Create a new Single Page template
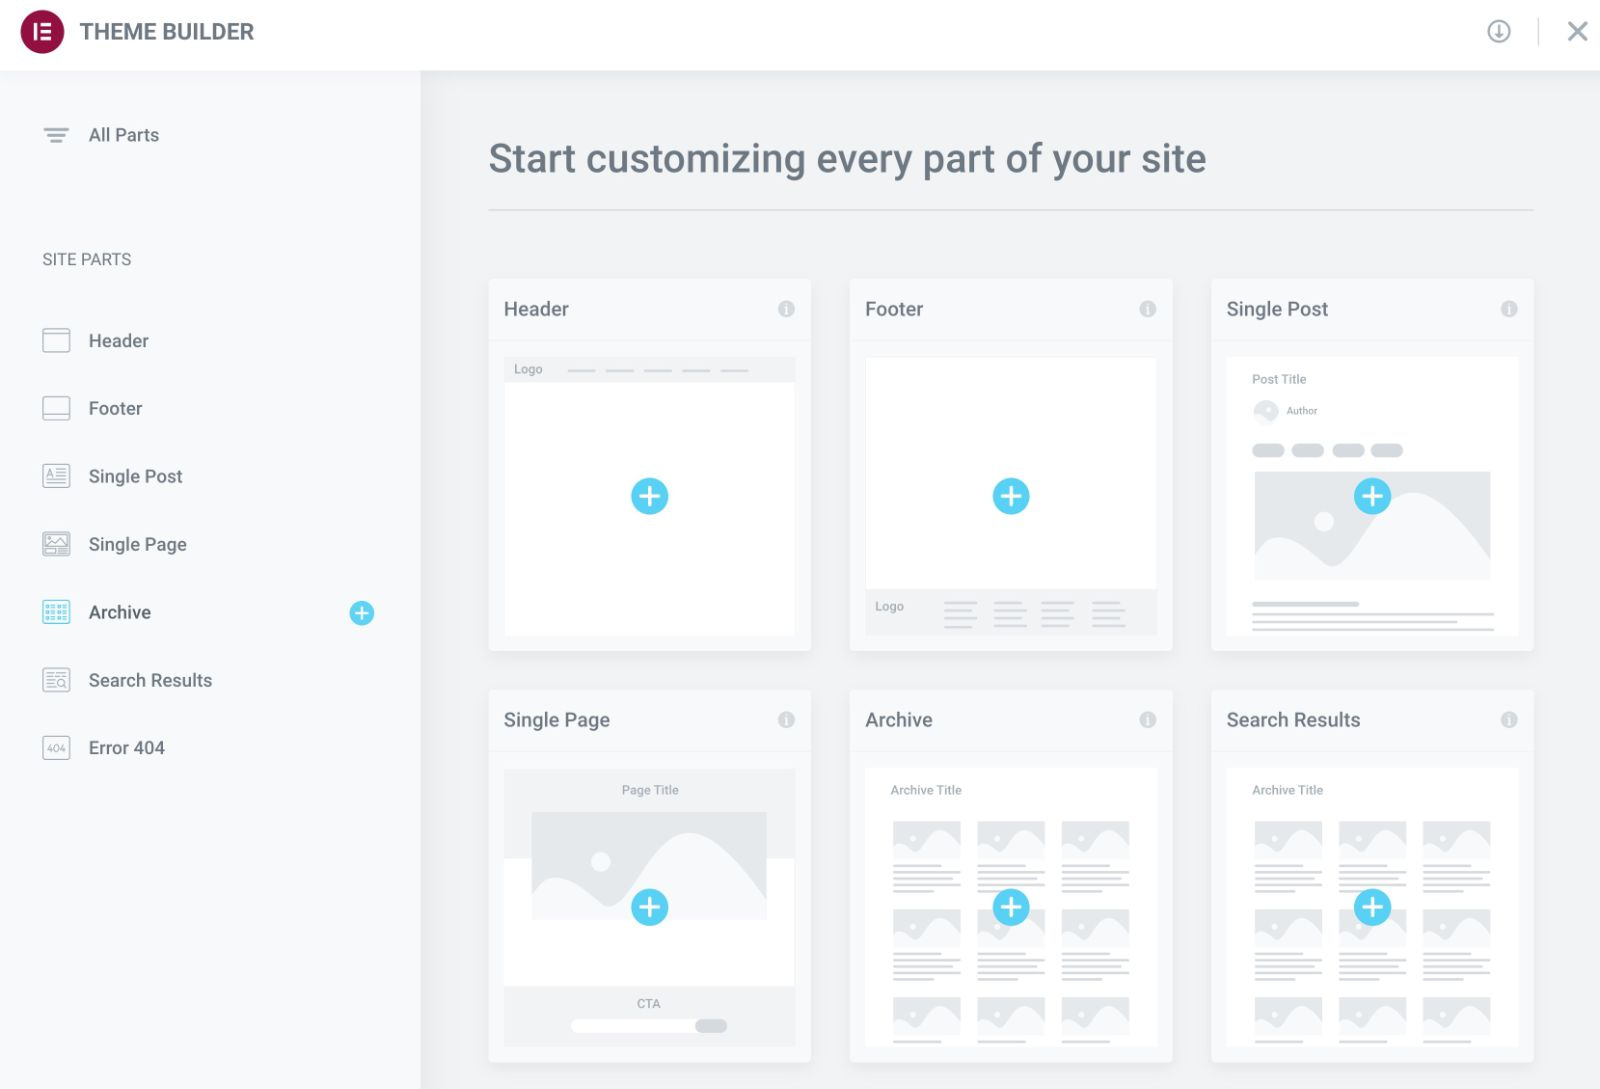This screenshot has height=1089, width=1600. (x=650, y=907)
